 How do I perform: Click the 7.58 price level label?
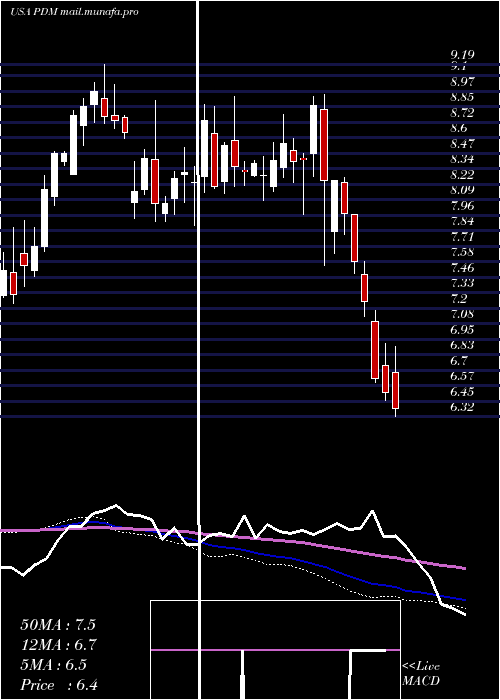click(462, 252)
